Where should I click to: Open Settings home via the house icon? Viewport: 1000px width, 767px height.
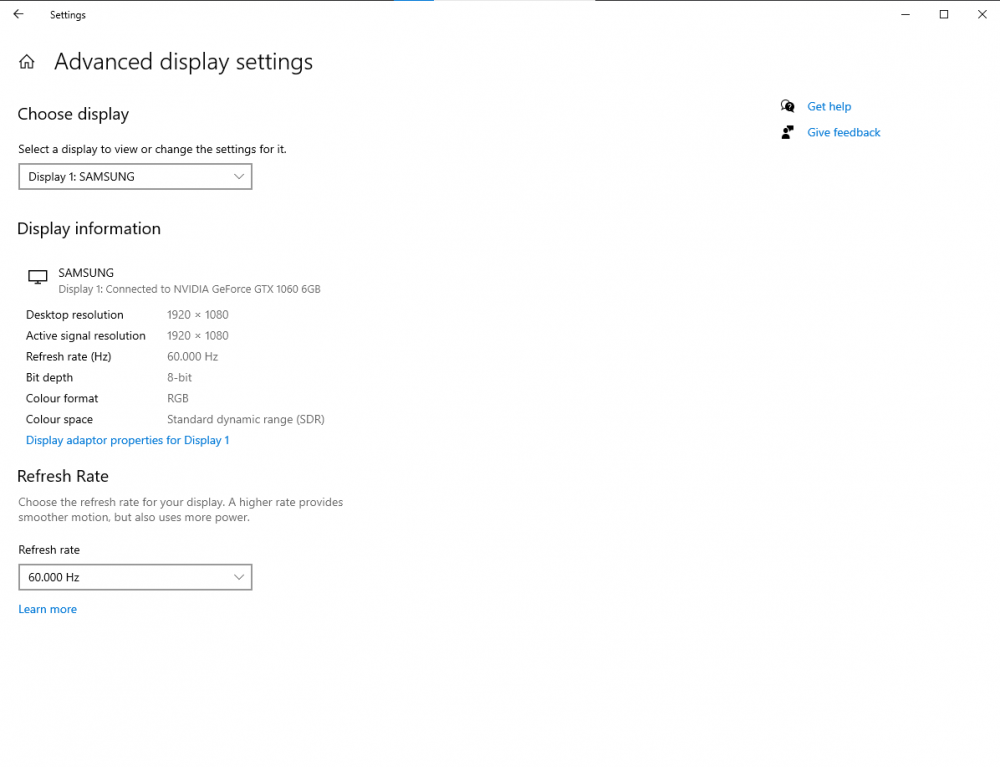tap(27, 62)
